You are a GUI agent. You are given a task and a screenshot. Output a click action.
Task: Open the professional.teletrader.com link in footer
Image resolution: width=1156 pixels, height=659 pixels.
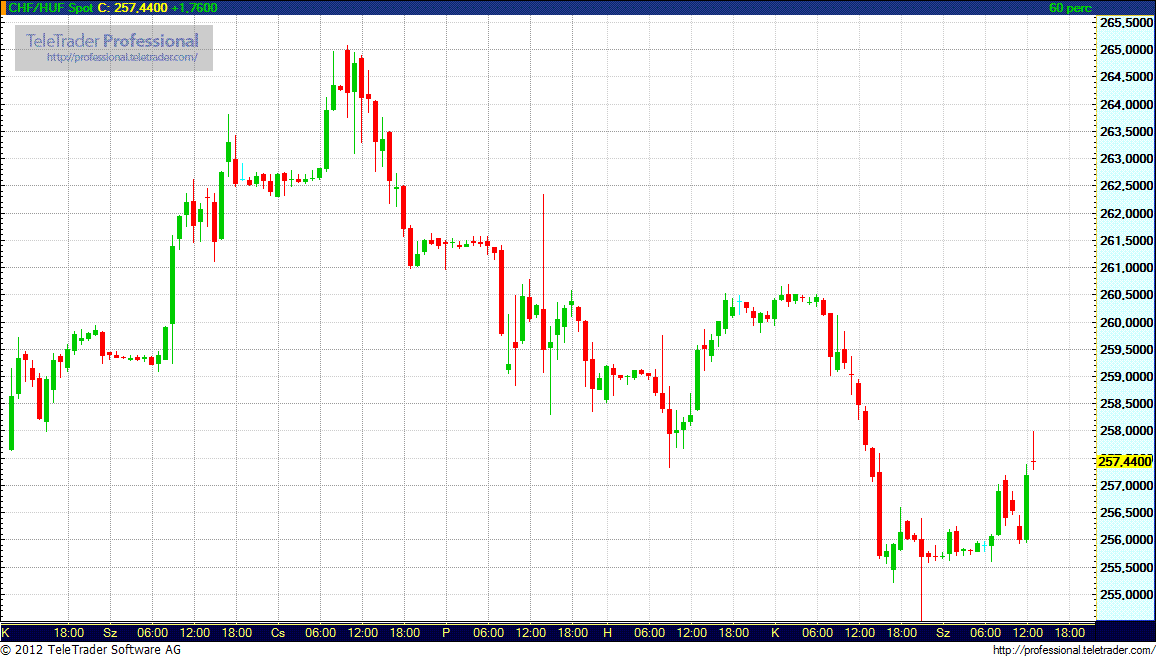[1073, 650]
